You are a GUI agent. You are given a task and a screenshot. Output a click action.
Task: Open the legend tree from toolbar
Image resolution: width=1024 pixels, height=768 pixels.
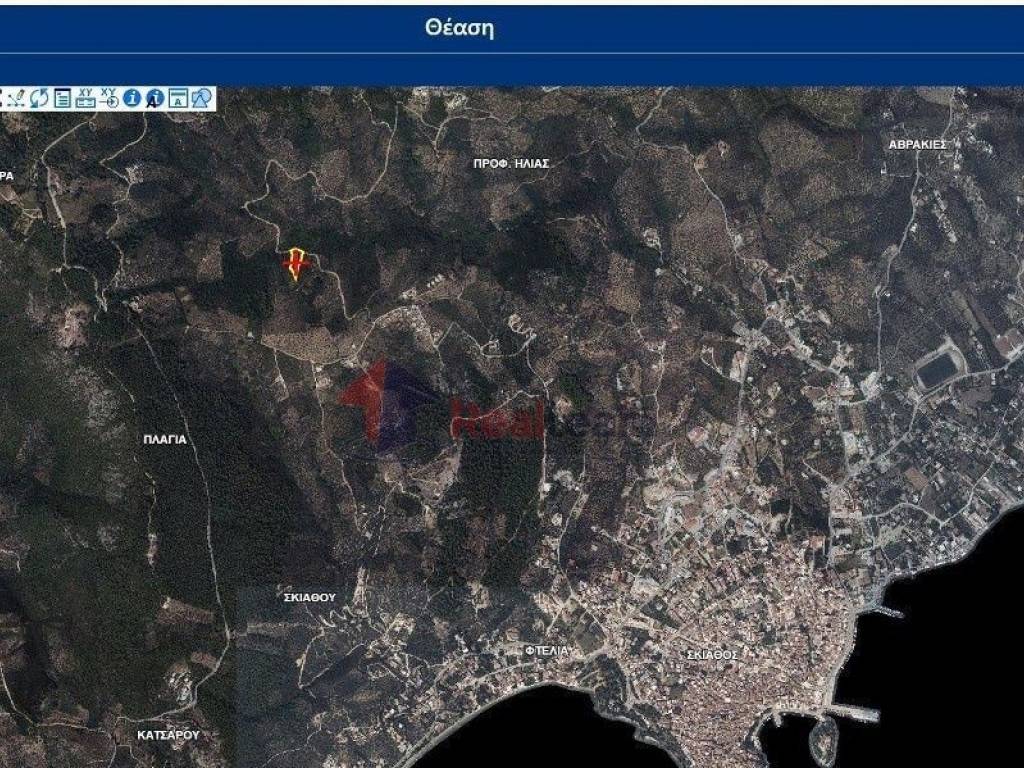click(62, 97)
